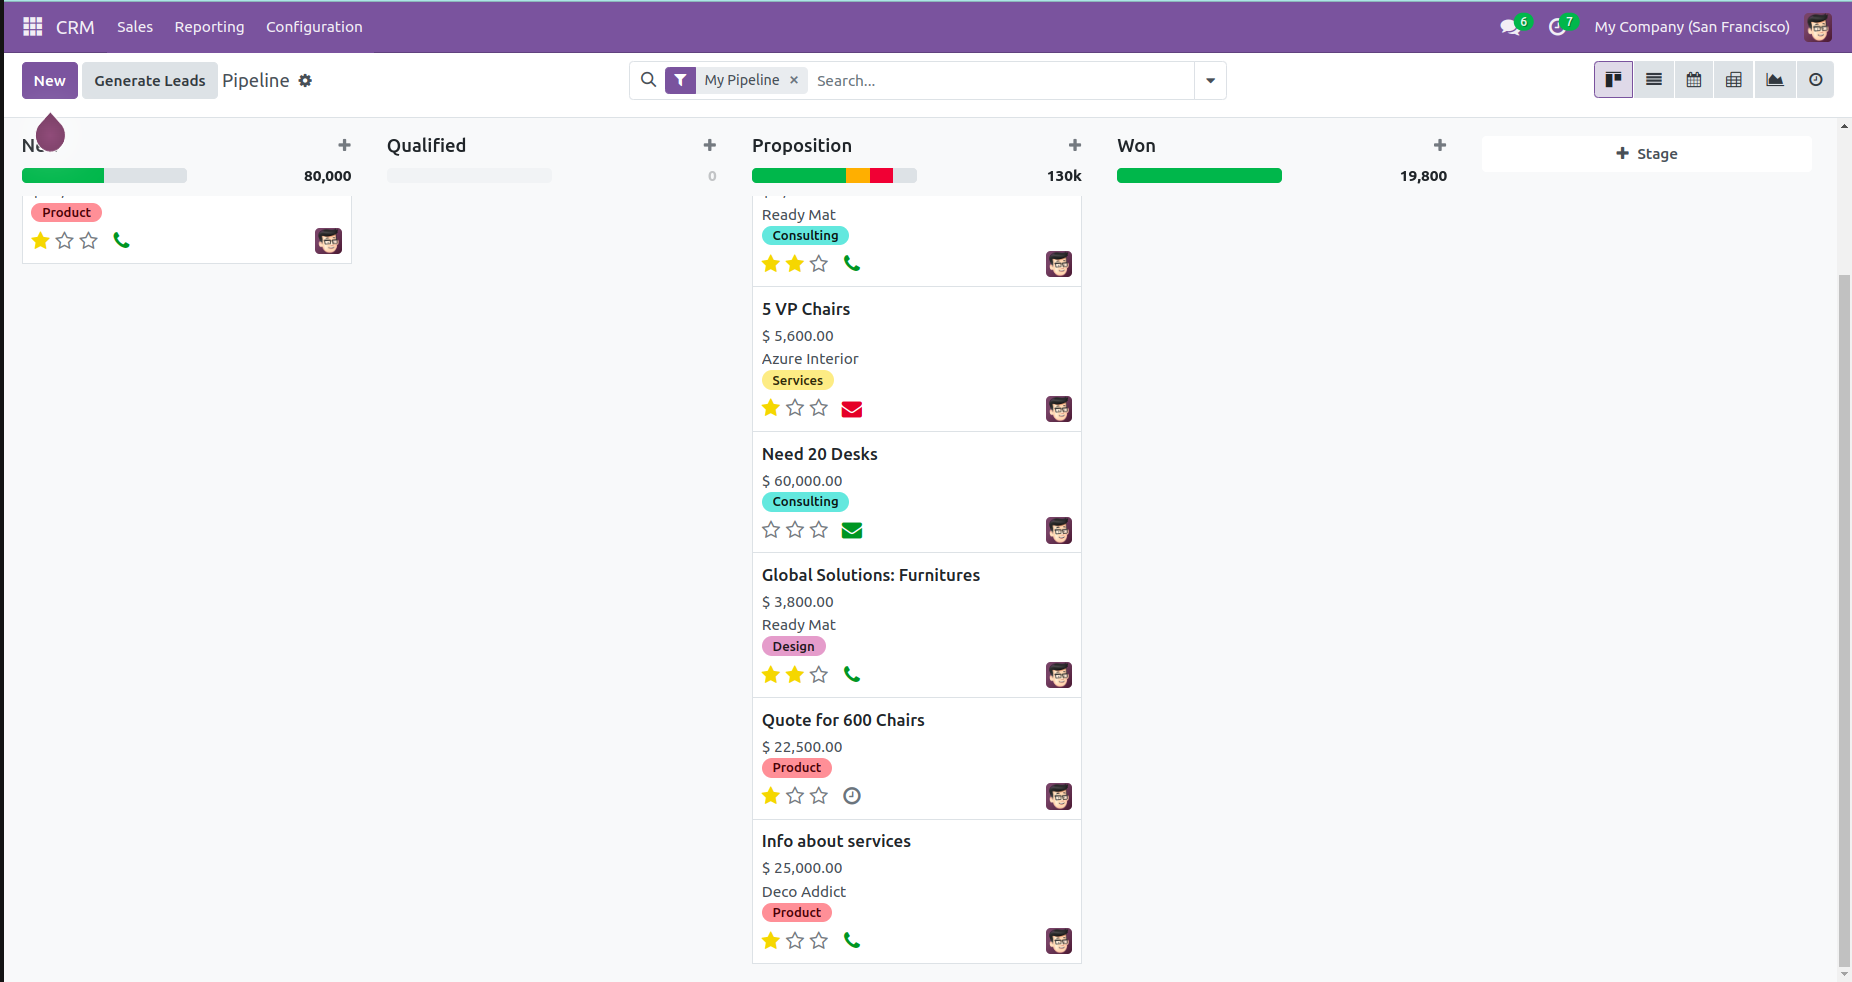
Task: Click the Won column title
Action: 1136,145
